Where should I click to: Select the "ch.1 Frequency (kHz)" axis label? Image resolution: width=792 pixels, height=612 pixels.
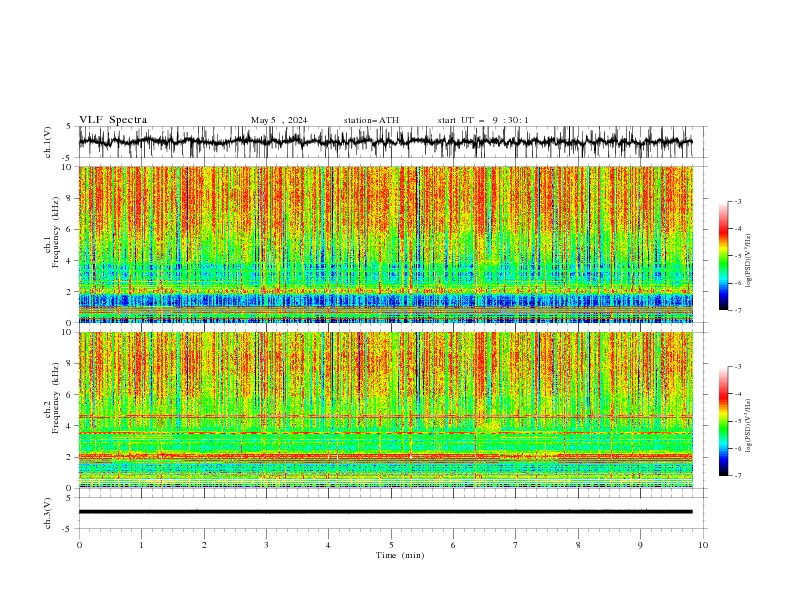[x=52, y=244]
